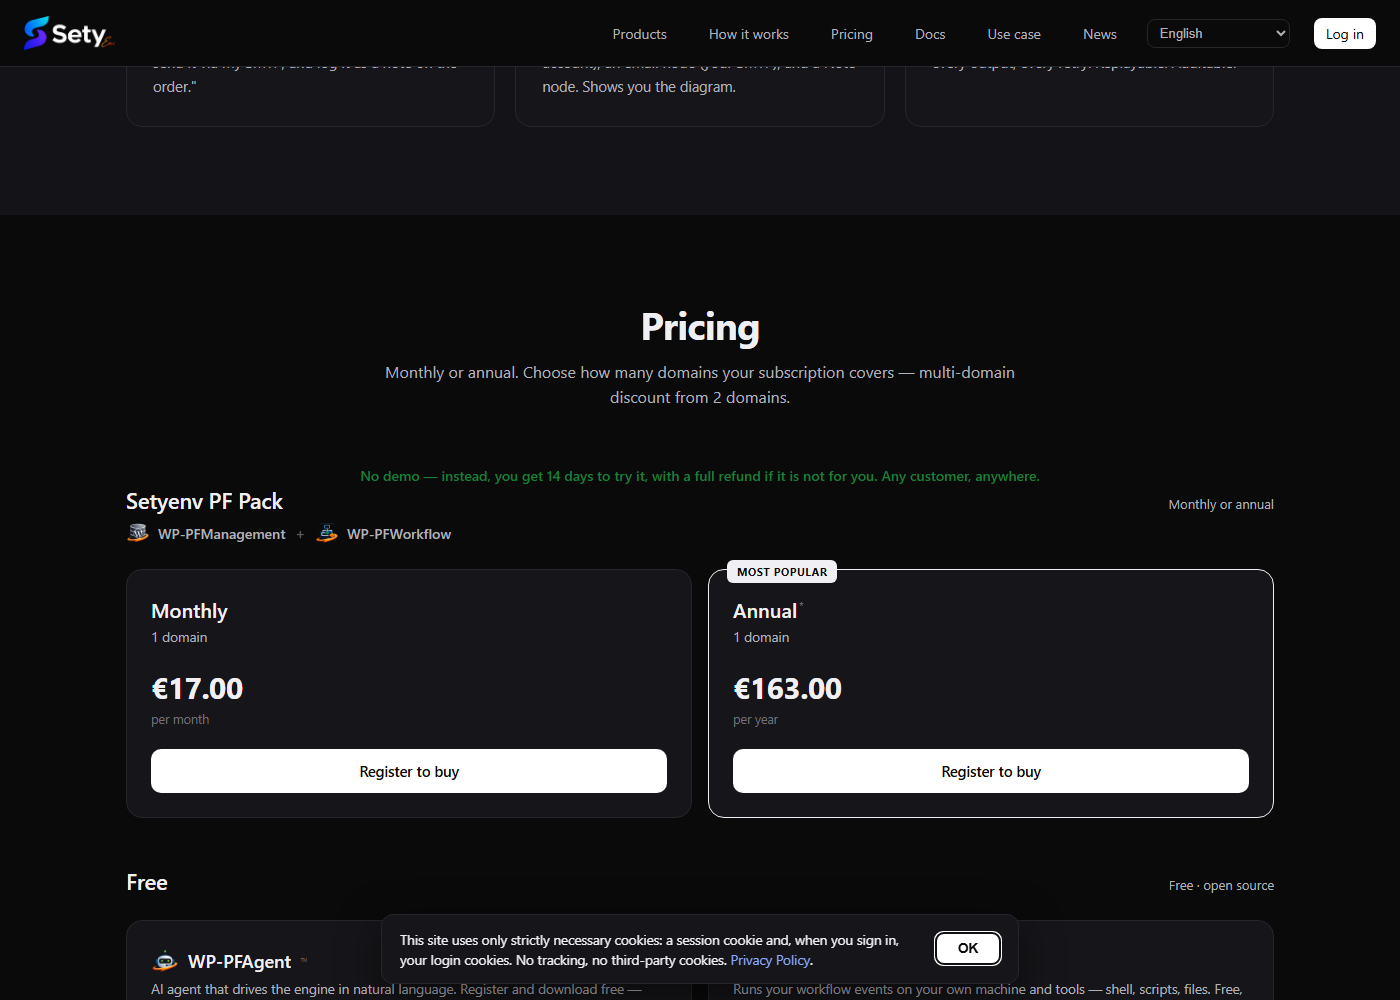Register to buy the Monthly plan

point(409,771)
